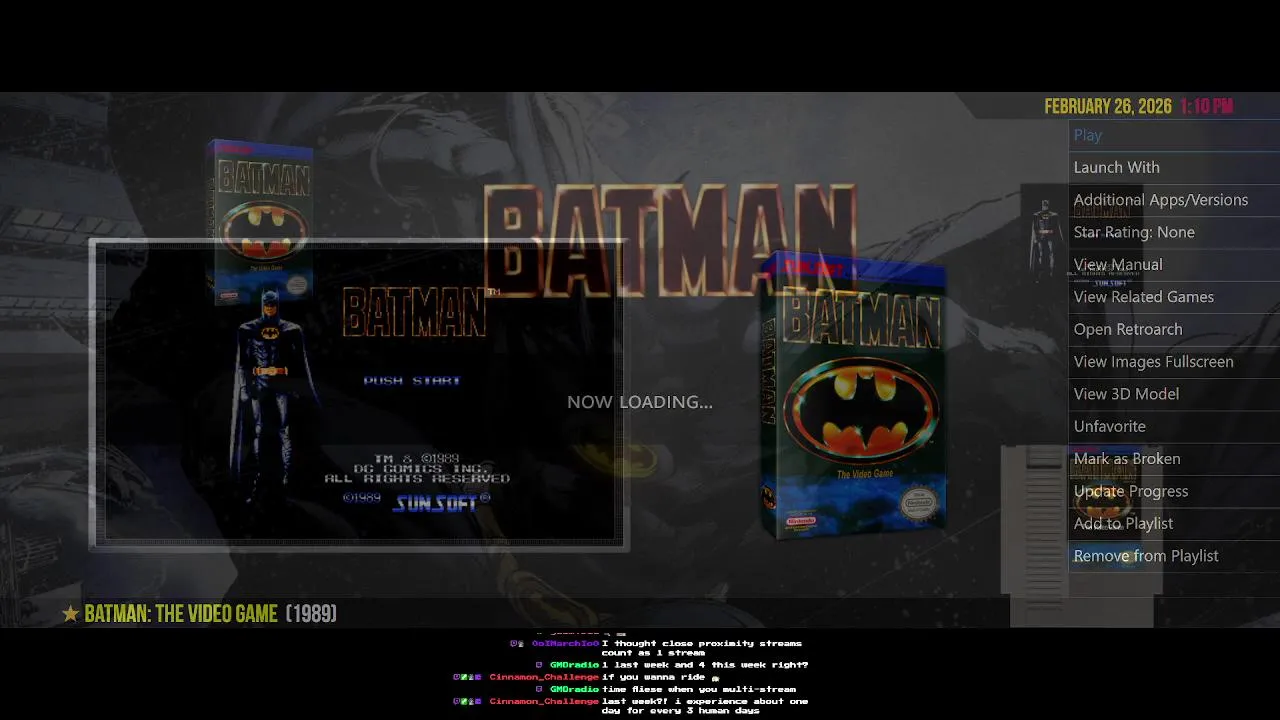This screenshot has height=720, width=1280.
Task: Select Star Rating: None entry
Action: pos(1174,232)
